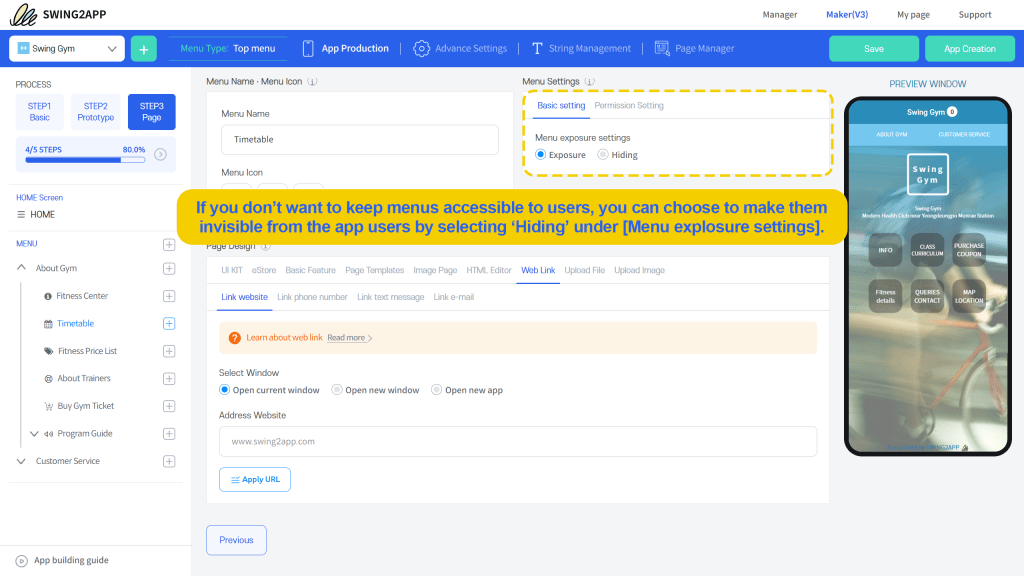Click the info icon beside Menu Settings
1024x576 pixels.
point(590,82)
